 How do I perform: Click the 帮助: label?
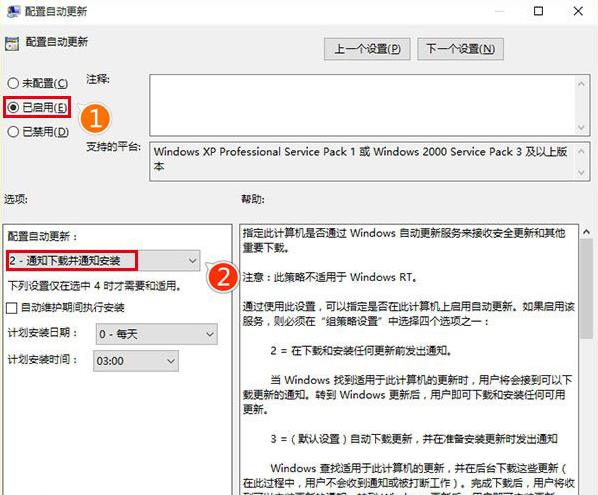coord(253,199)
